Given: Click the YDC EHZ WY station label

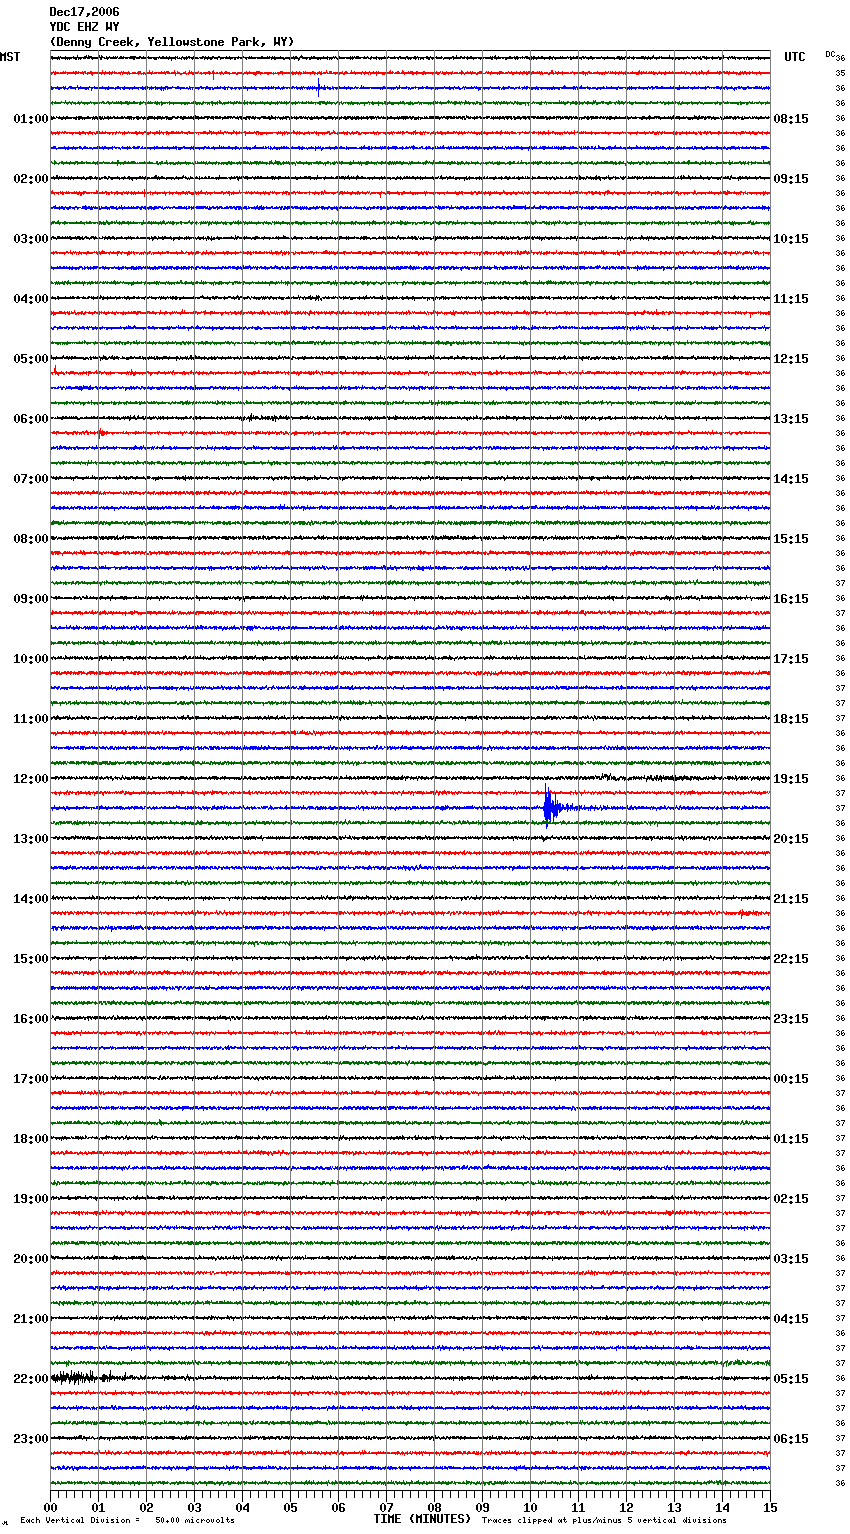Looking at the screenshot, I should tap(84, 27).
